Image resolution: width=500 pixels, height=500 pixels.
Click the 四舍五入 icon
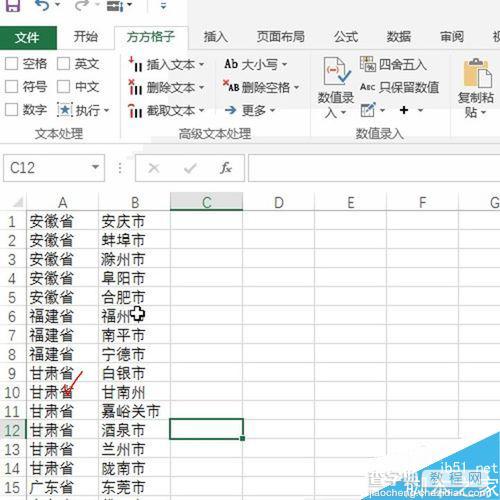[368, 64]
